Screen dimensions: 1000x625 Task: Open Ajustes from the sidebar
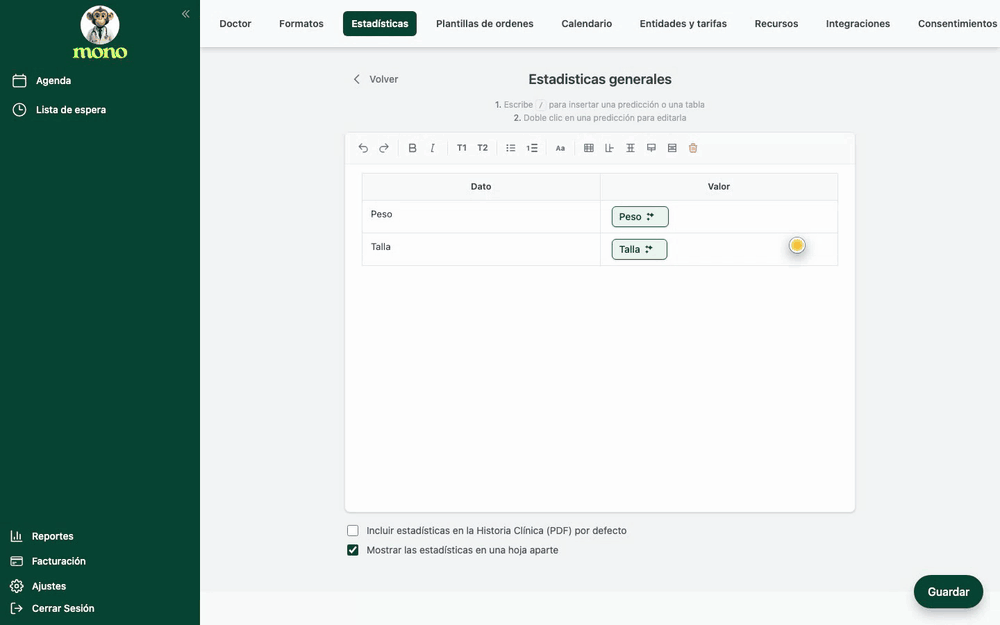point(49,585)
